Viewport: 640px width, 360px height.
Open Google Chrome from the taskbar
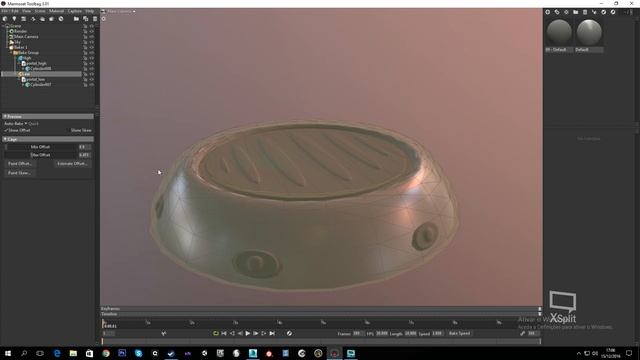(106, 353)
